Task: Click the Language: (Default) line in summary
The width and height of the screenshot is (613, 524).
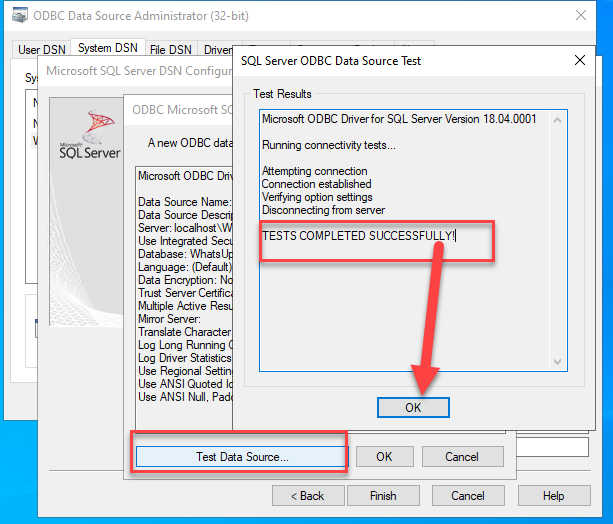Action: pyautogui.click(x=185, y=267)
